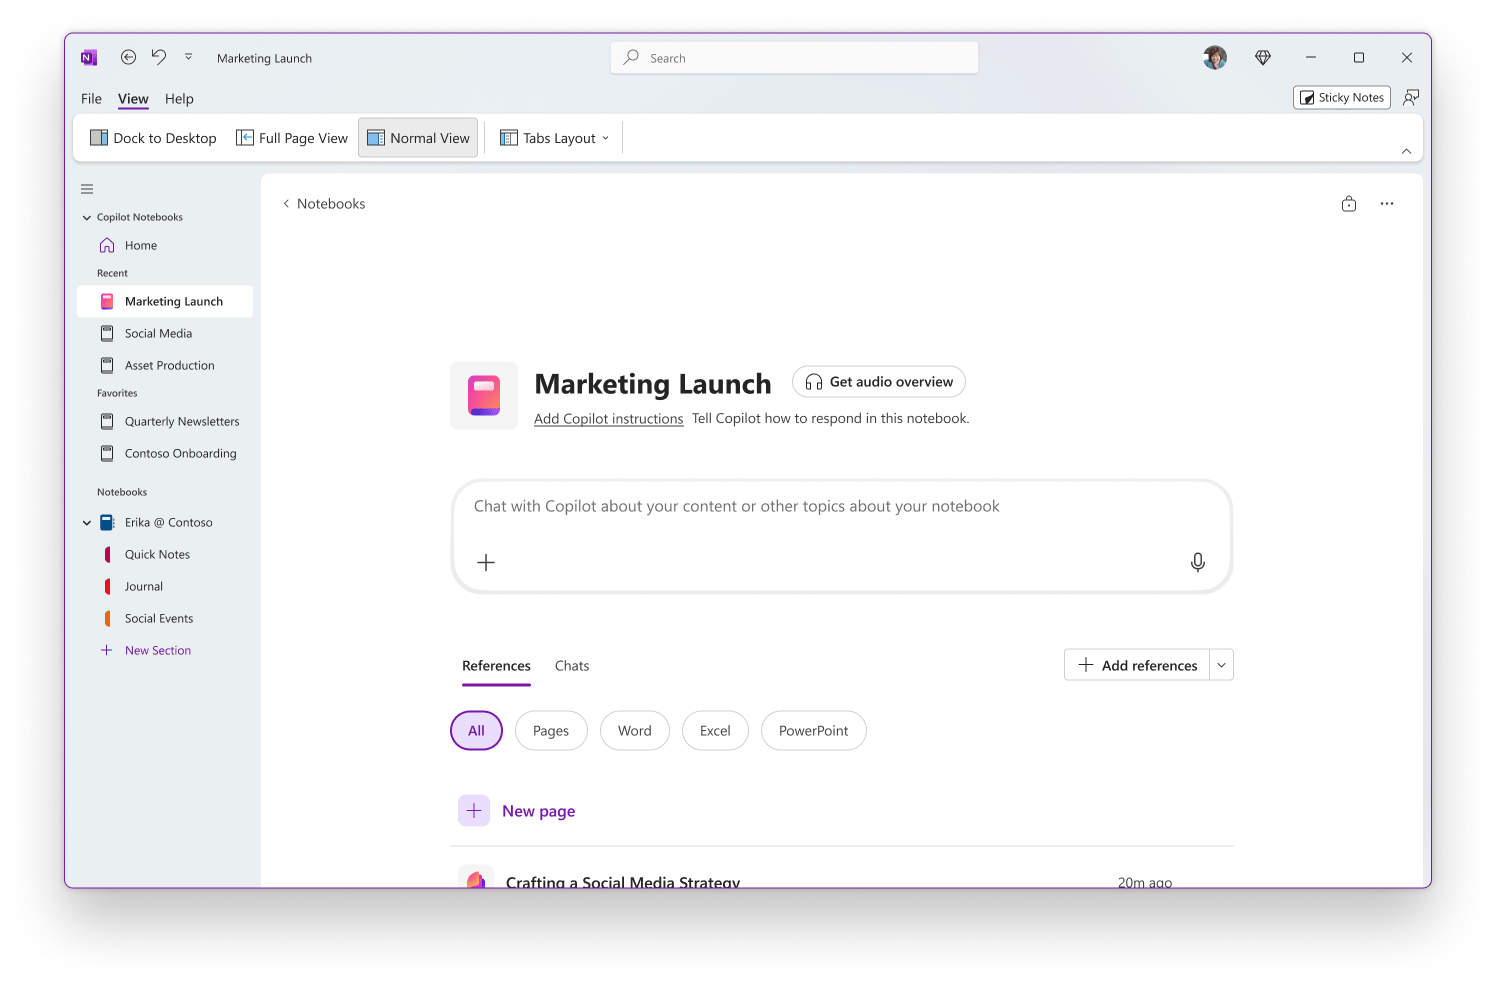Select the Pages filter chip
Image resolution: width=1496 pixels, height=985 pixels.
pyautogui.click(x=550, y=731)
